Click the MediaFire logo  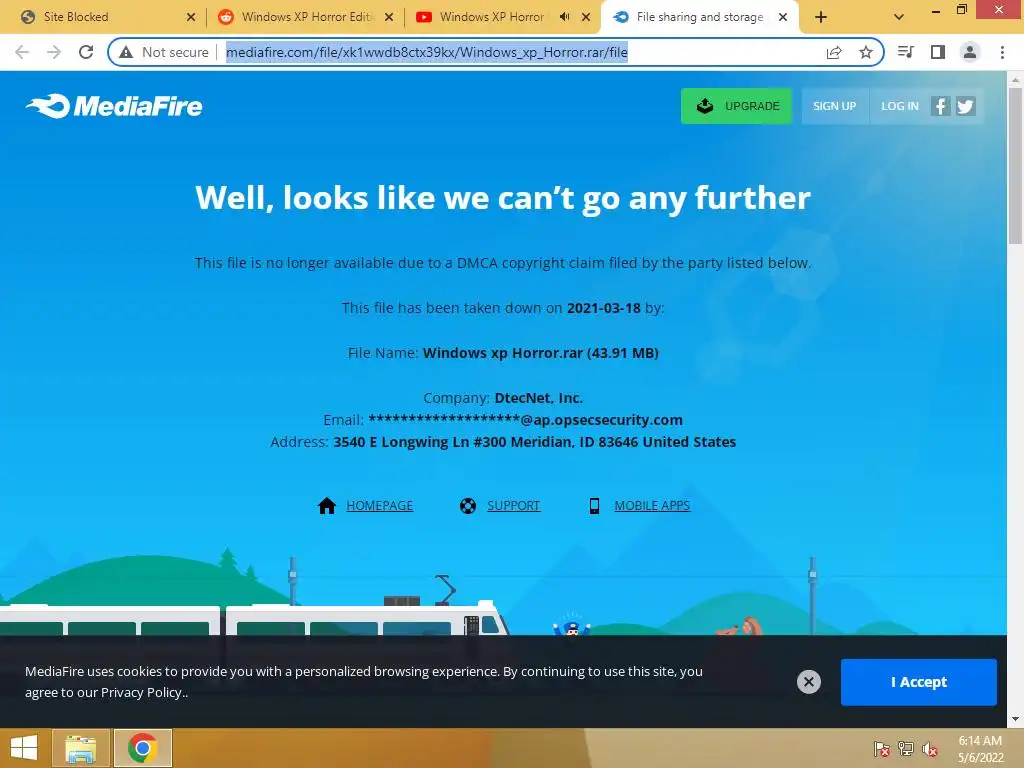pos(114,106)
